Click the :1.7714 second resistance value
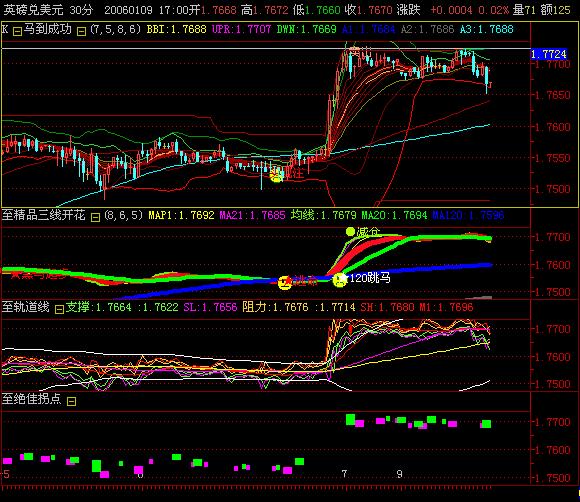The image size is (580, 502). click(335, 307)
